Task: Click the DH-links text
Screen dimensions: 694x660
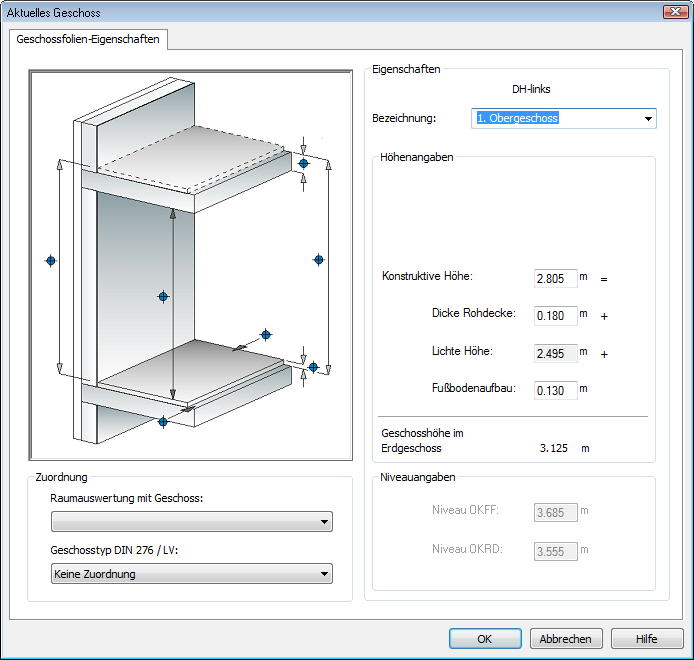Action: [x=531, y=89]
